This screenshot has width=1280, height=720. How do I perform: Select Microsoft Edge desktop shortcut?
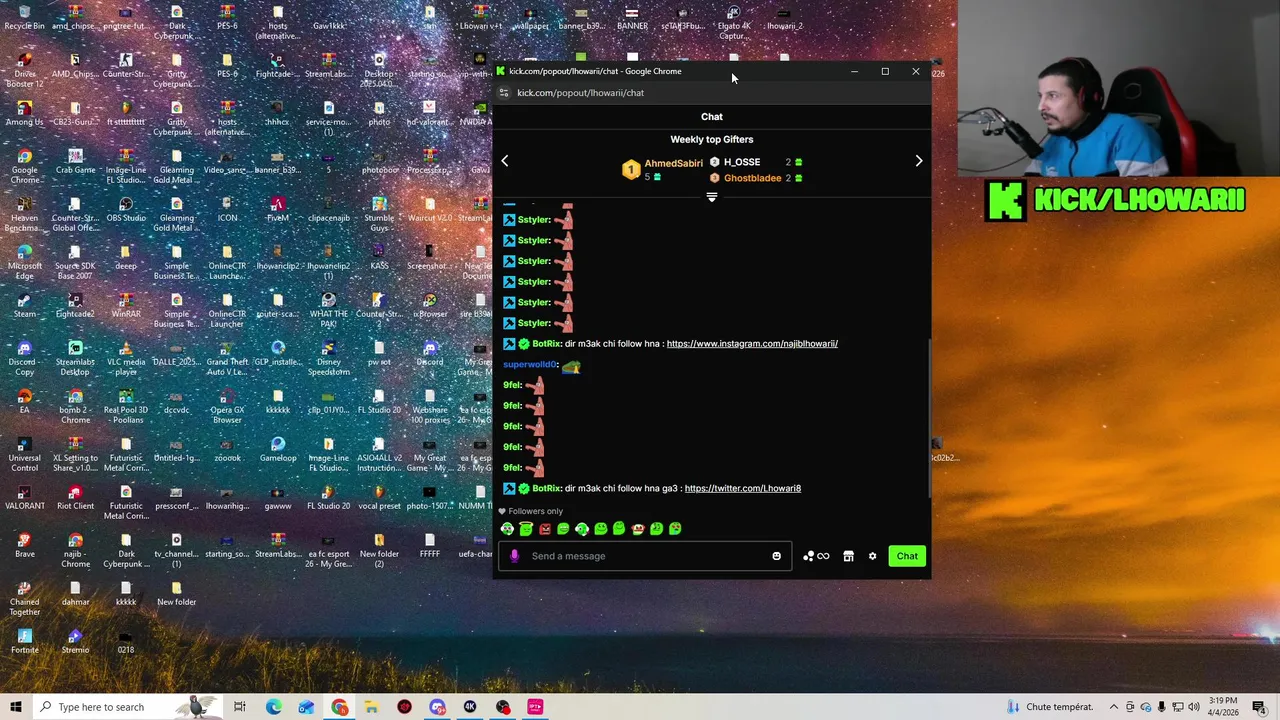(24, 262)
